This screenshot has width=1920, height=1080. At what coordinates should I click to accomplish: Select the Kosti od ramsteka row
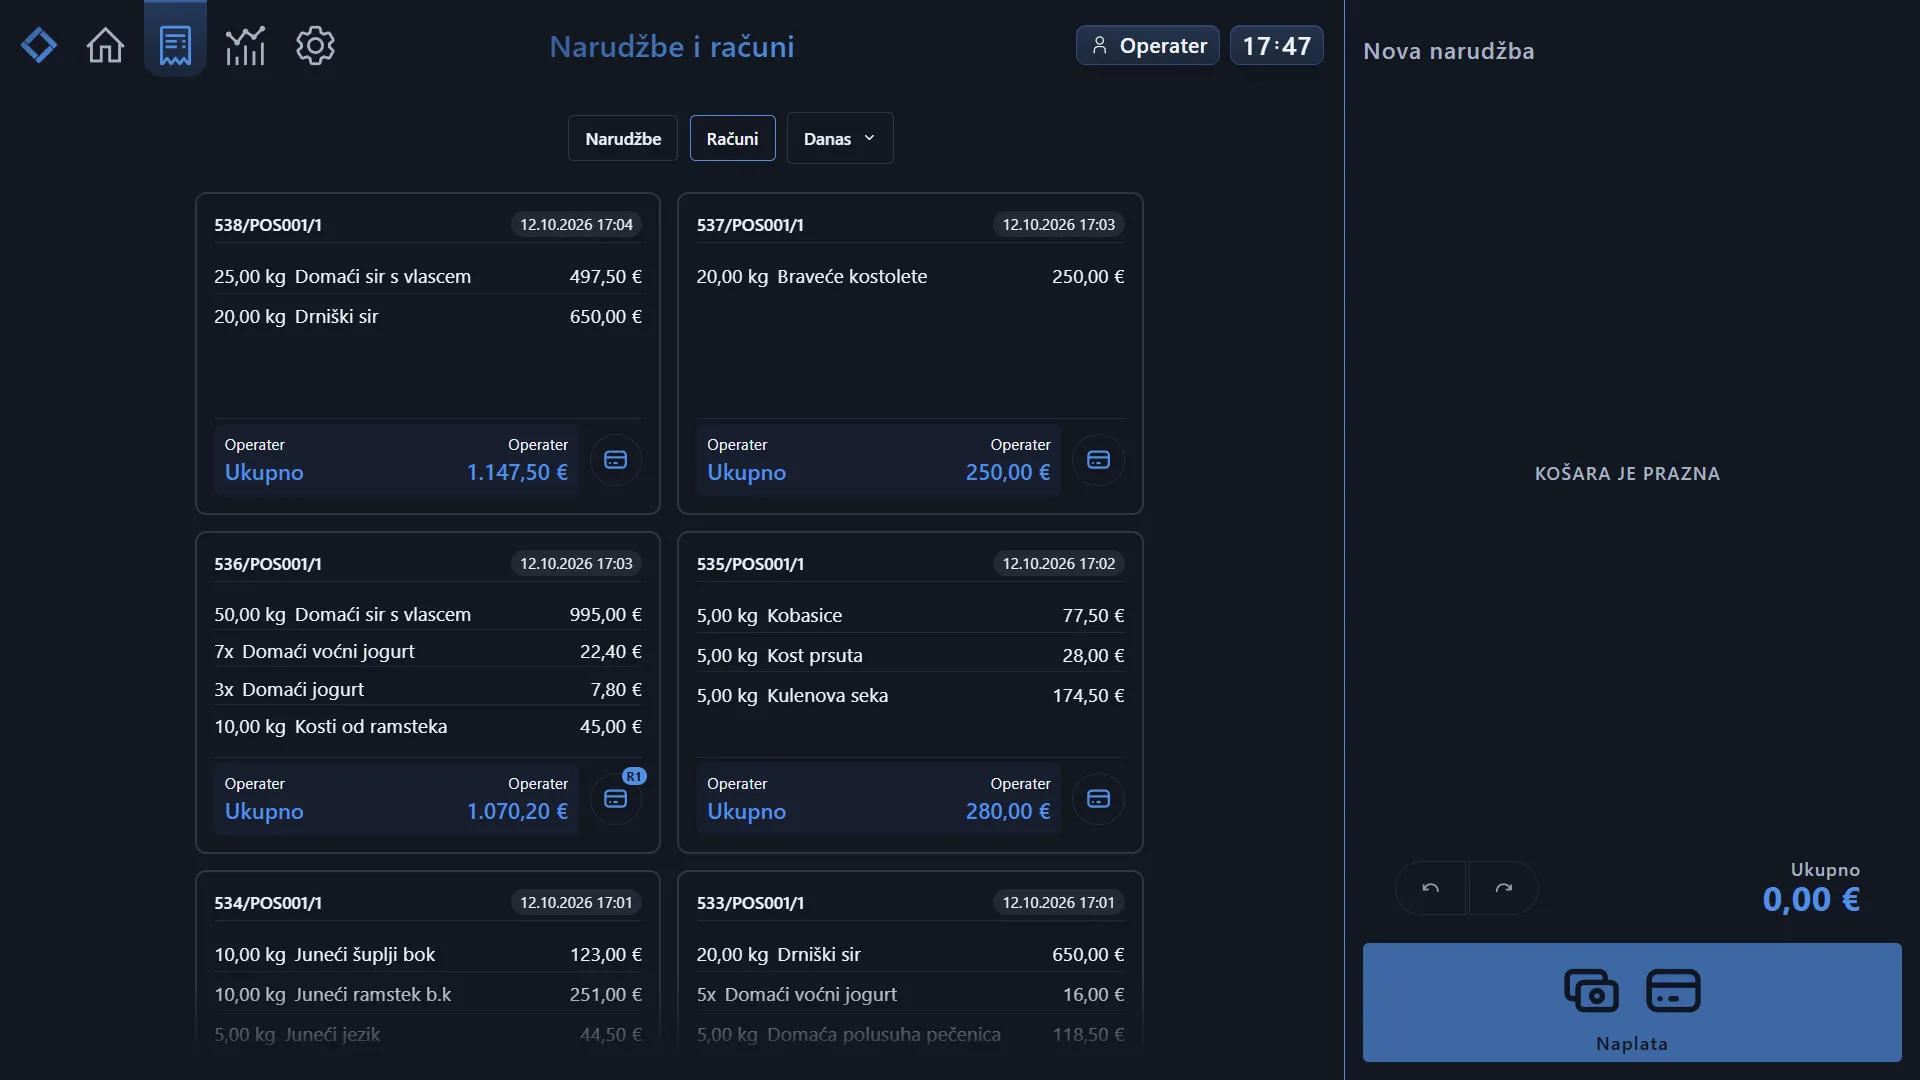pos(428,727)
